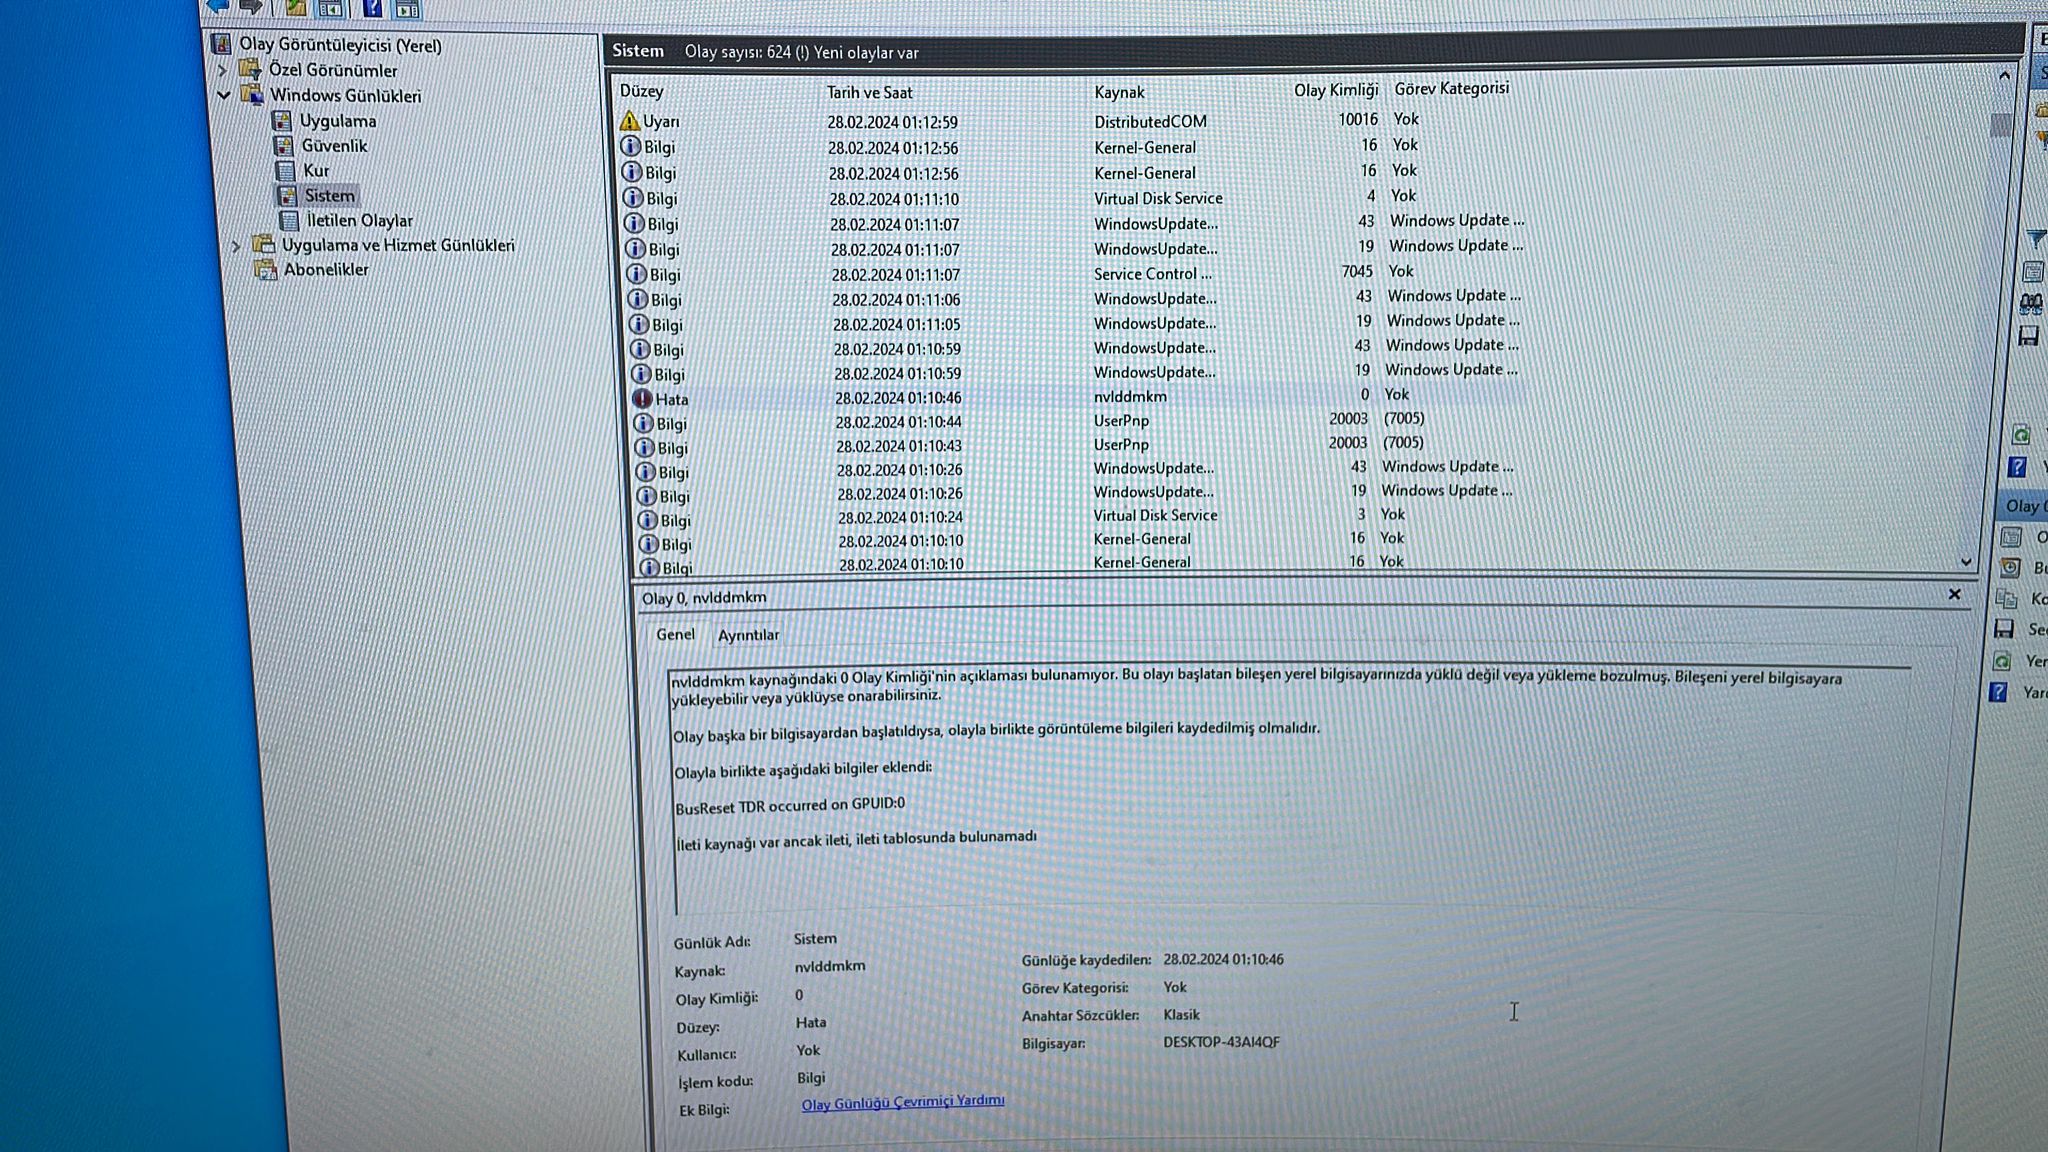
Task: Click the show/hide action pane toolbar icon
Action: coord(407,9)
